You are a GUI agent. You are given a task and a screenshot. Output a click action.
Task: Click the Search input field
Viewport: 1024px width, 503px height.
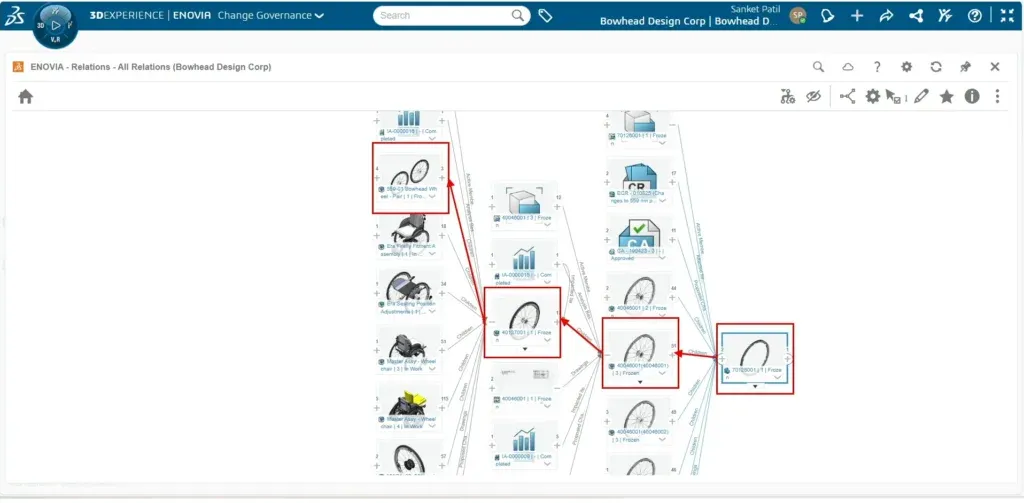click(444, 16)
